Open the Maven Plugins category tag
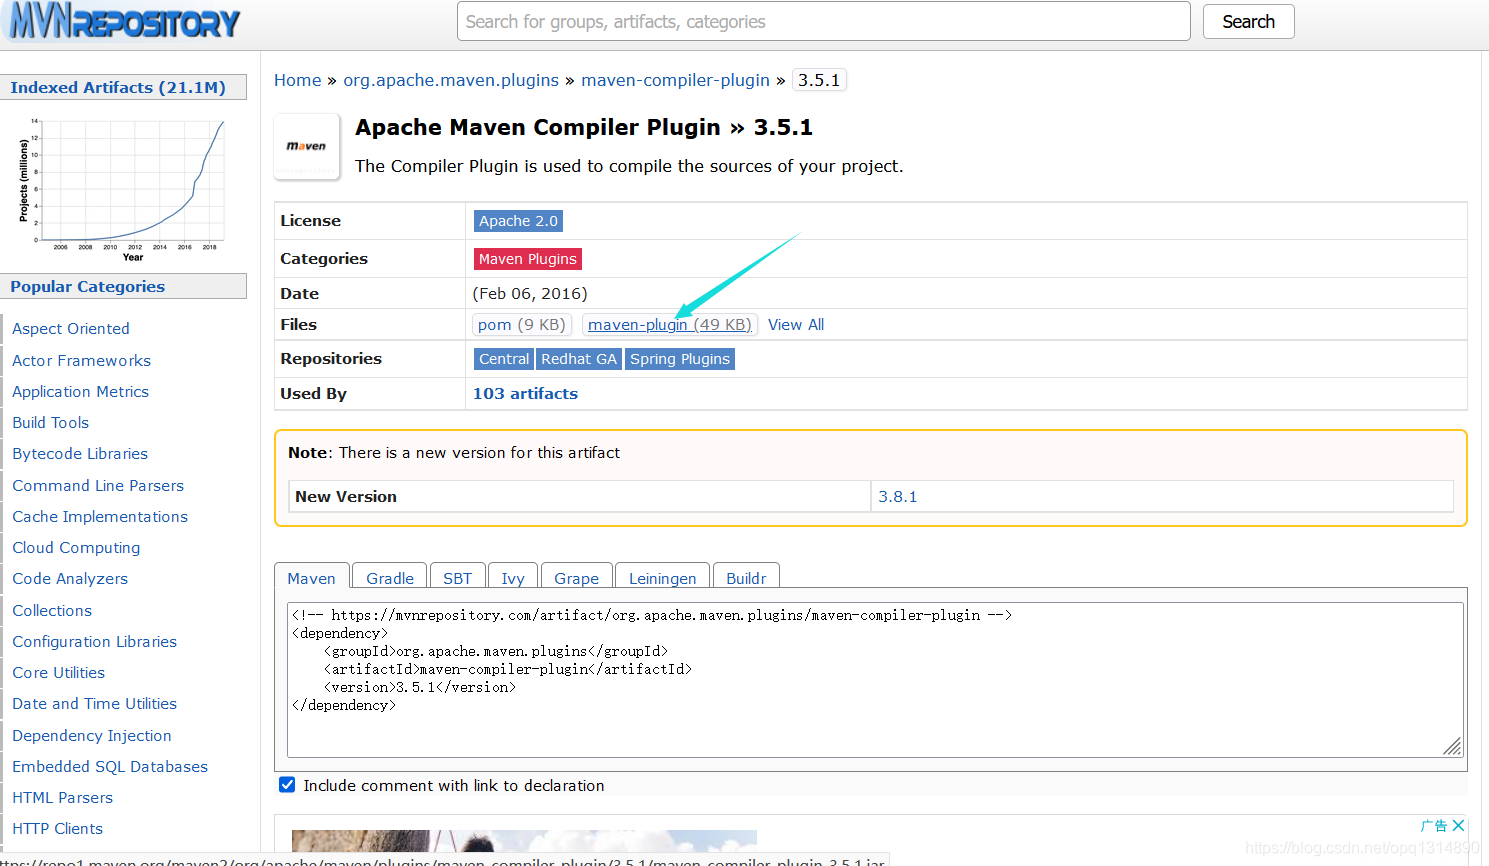 [x=527, y=259]
